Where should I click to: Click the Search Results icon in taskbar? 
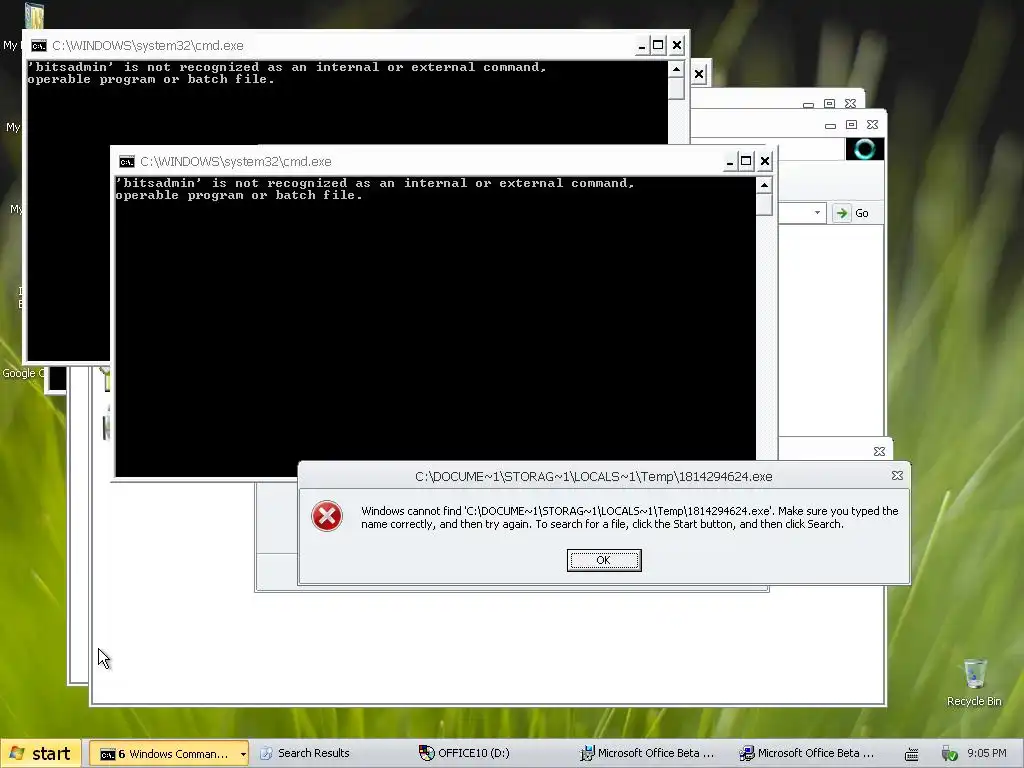[266, 753]
